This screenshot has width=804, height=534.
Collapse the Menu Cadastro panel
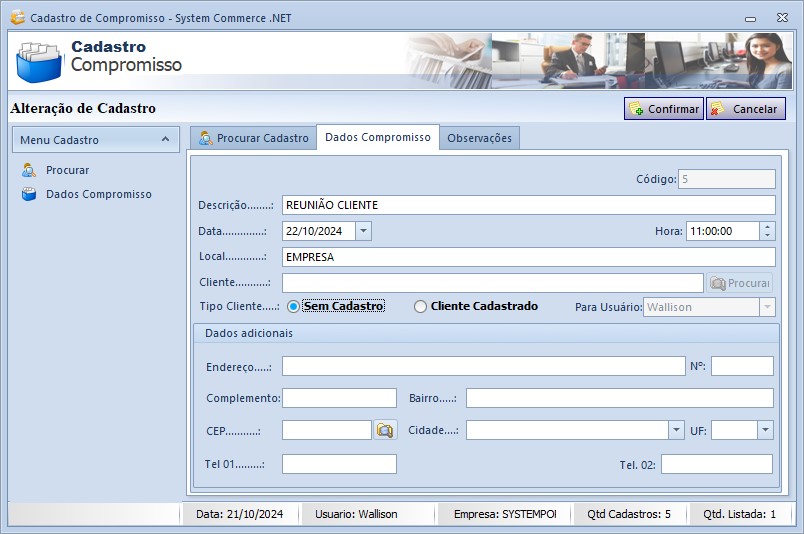[x=165, y=140]
